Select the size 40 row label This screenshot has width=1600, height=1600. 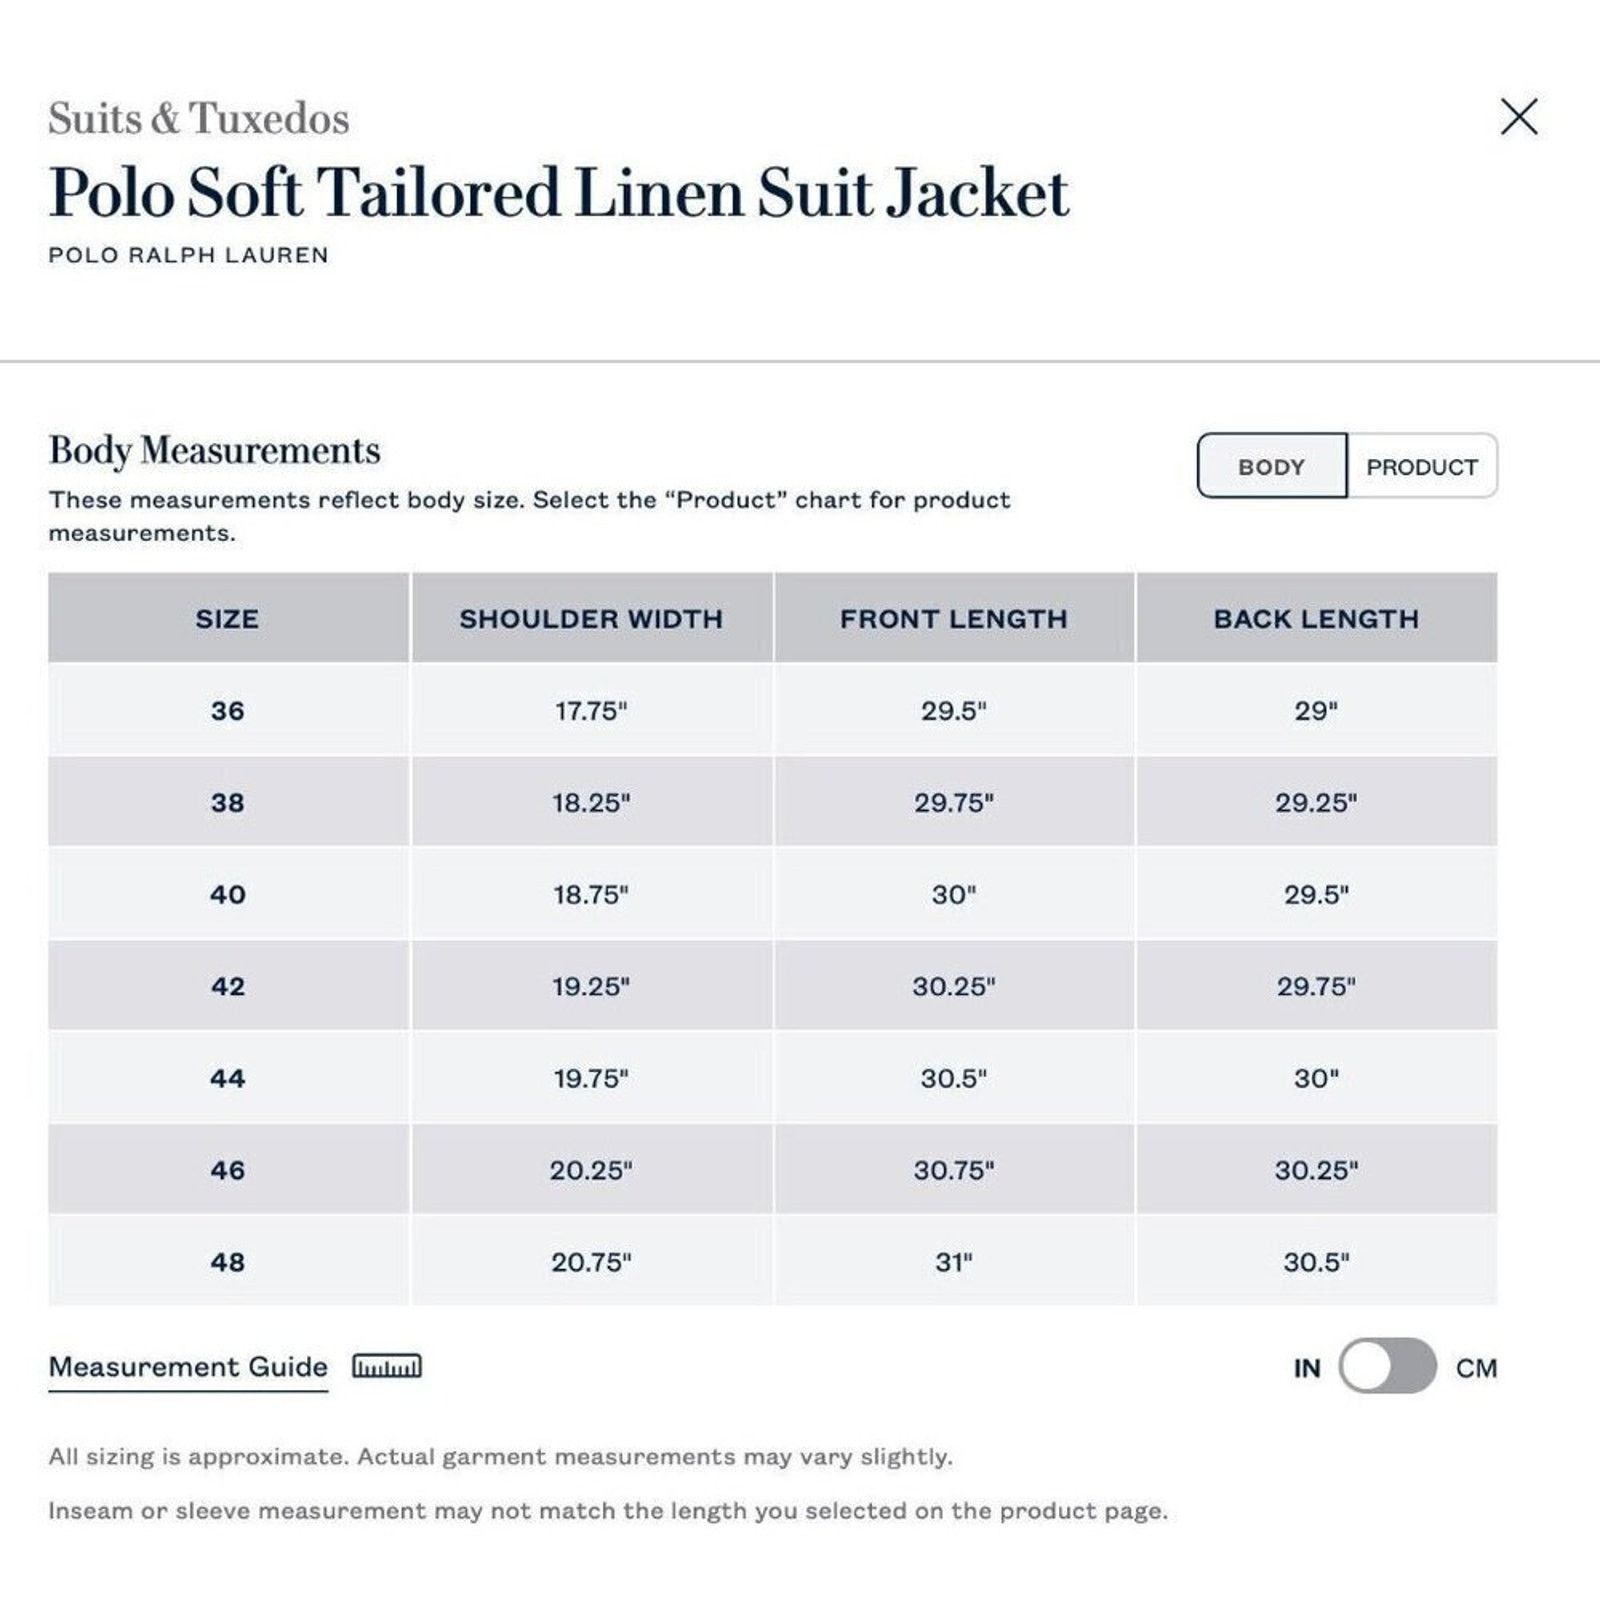point(228,894)
